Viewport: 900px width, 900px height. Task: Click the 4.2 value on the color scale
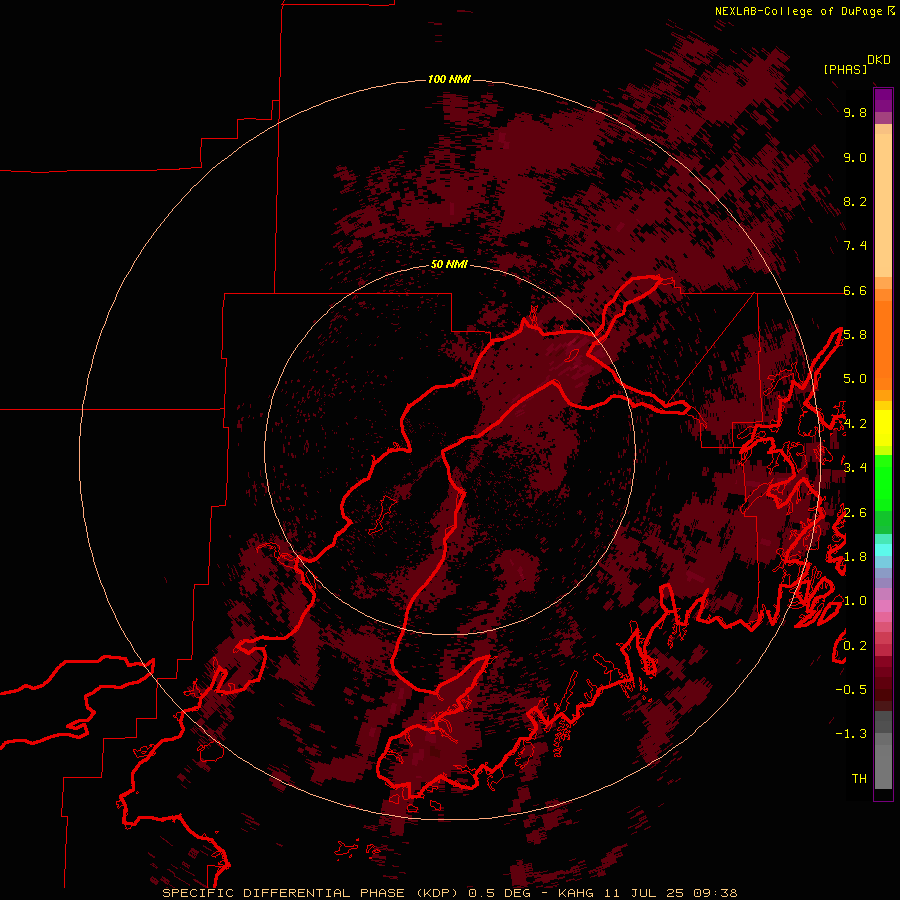[x=855, y=424]
